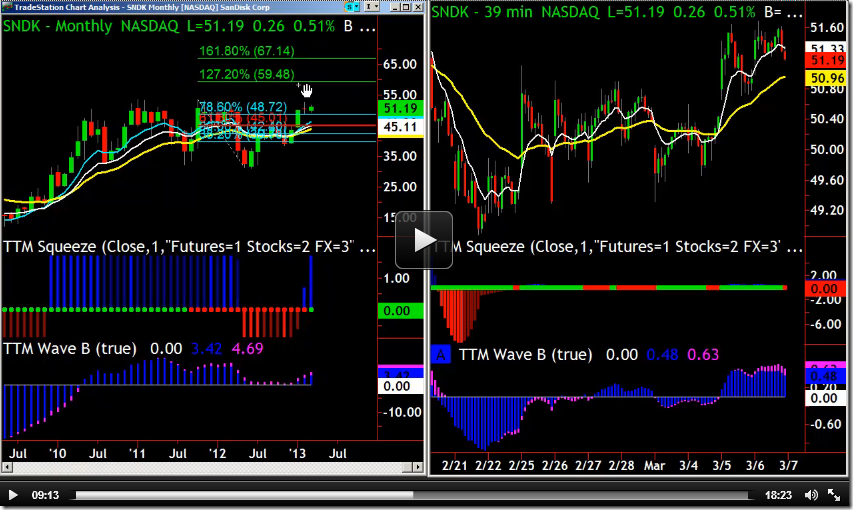The height and width of the screenshot is (510, 853).
Task: Click the SNDK - 39 min chart header
Action: coord(616,12)
